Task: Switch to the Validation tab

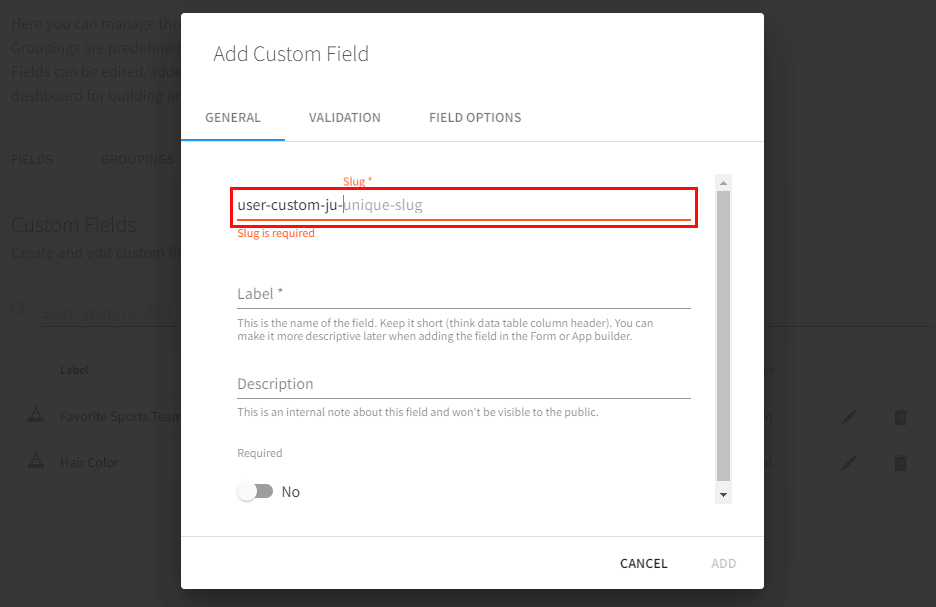Action: 344,118
